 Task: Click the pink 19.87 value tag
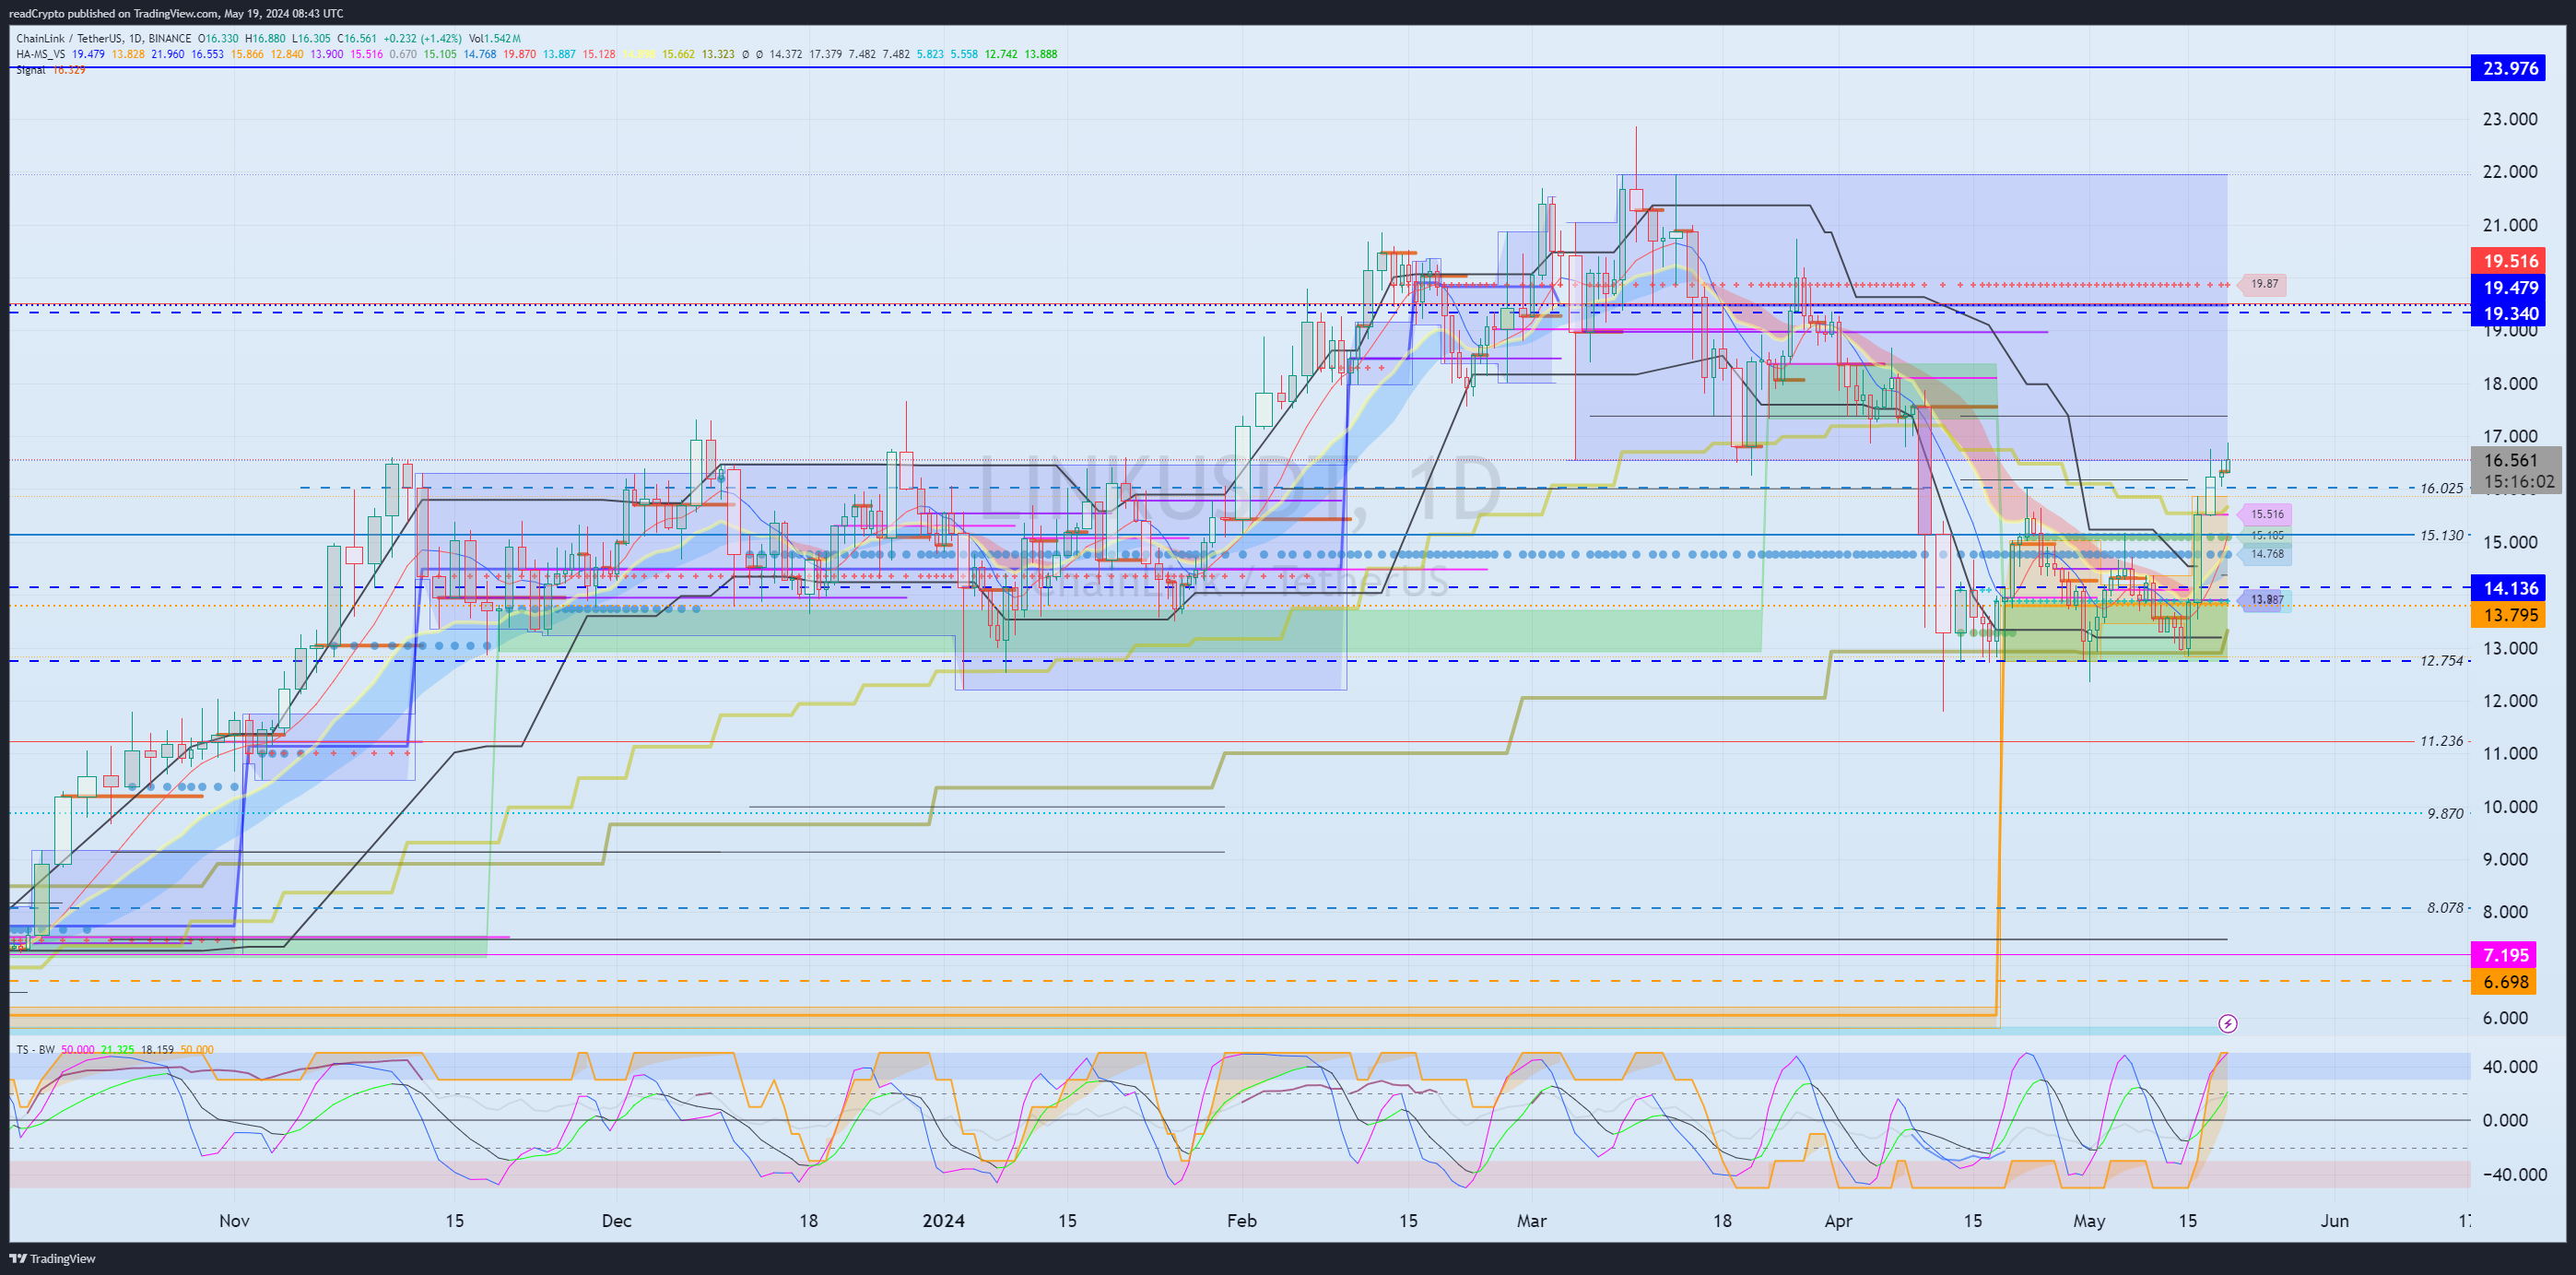coord(2264,284)
